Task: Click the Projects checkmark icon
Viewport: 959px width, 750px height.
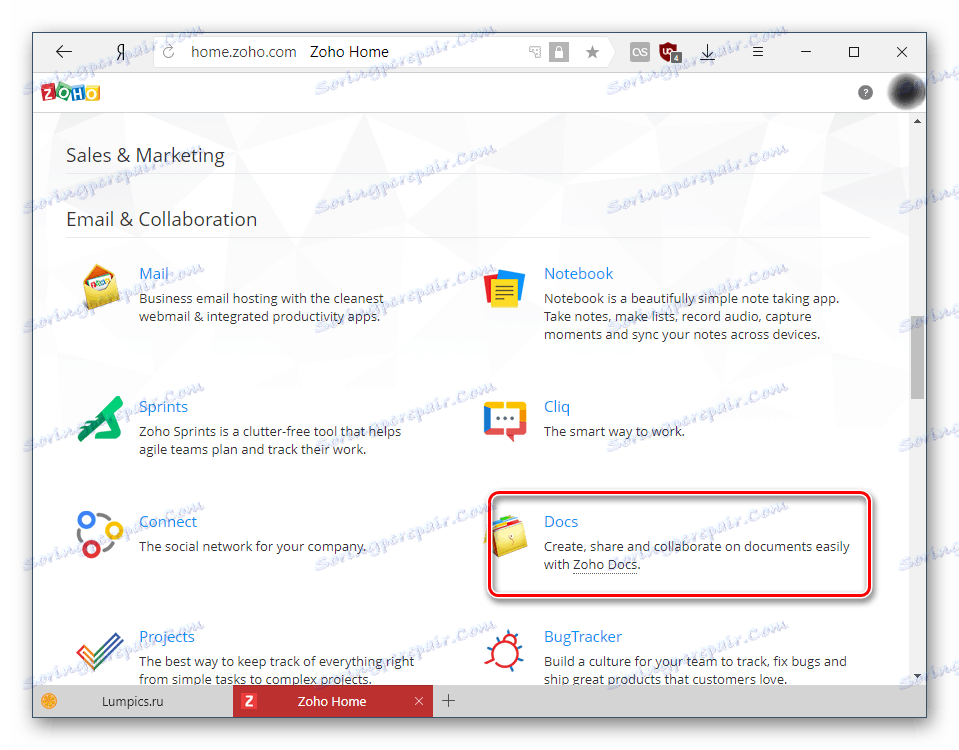Action: click(x=100, y=651)
